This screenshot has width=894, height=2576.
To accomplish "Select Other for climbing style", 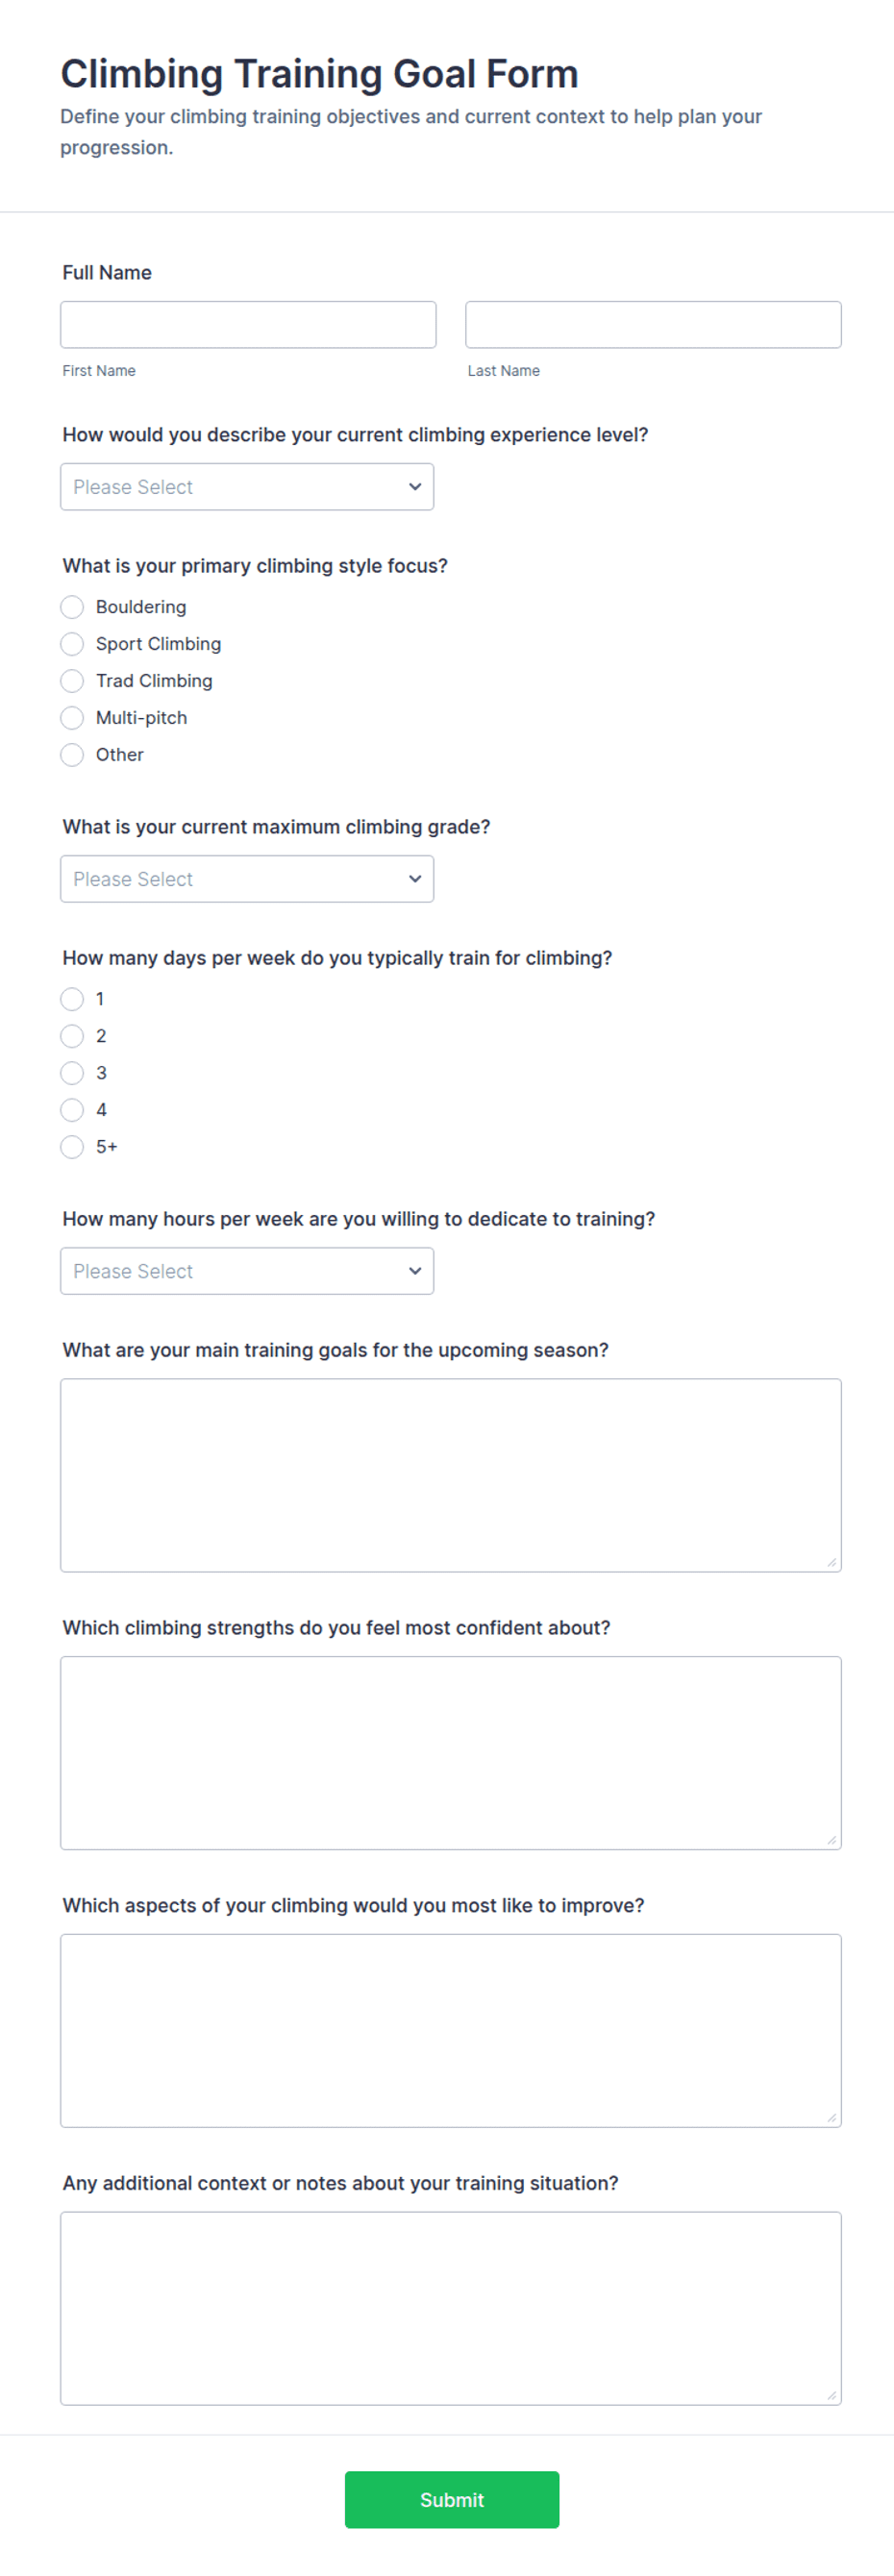I will (x=72, y=755).
